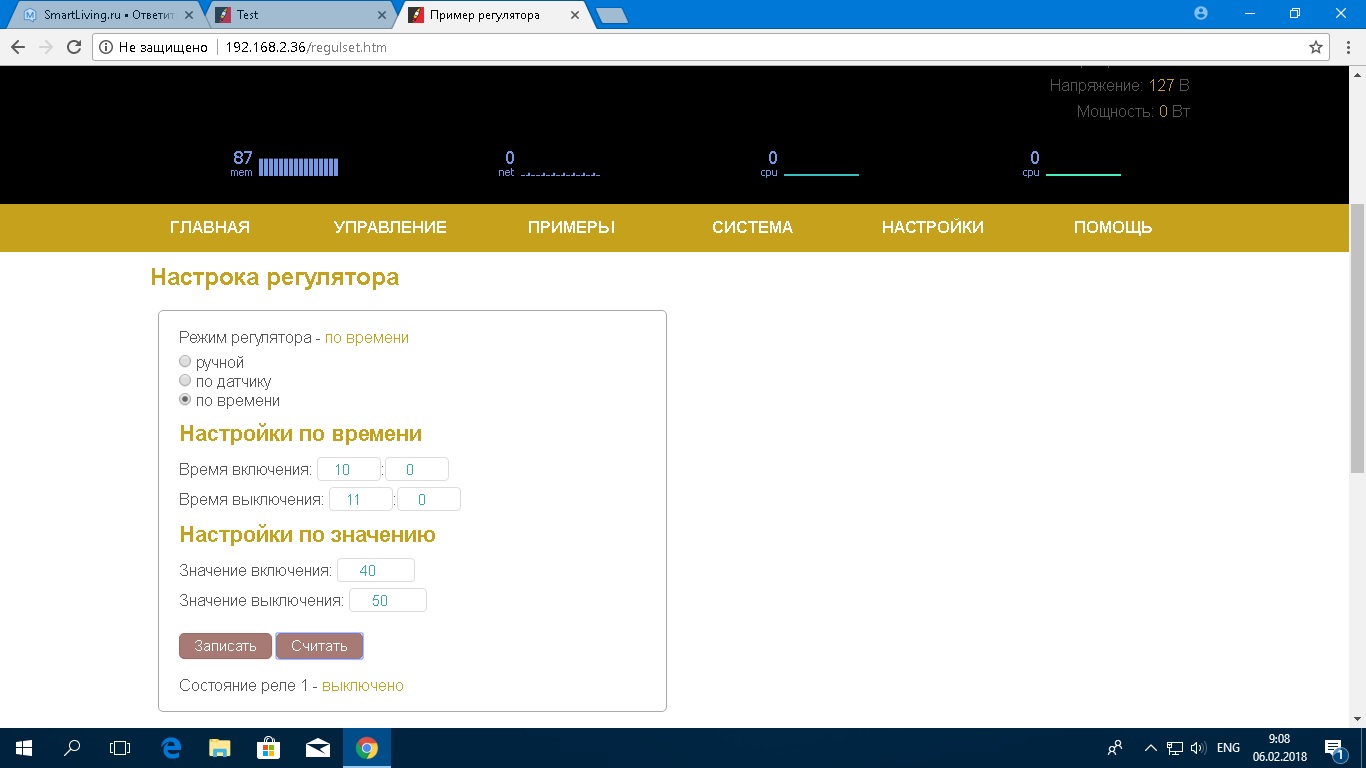Click the Напряжение 127 В reading
This screenshot has height=768, width=1366.
click(x=1120, y=86)
